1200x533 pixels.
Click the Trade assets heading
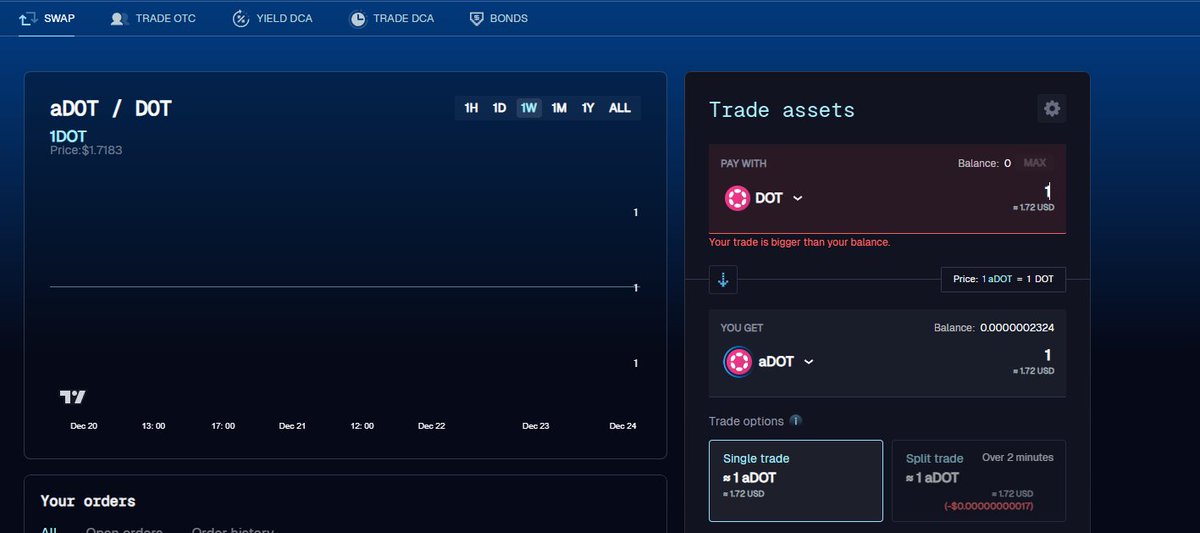pyautogui.click(x=782, y=110)
